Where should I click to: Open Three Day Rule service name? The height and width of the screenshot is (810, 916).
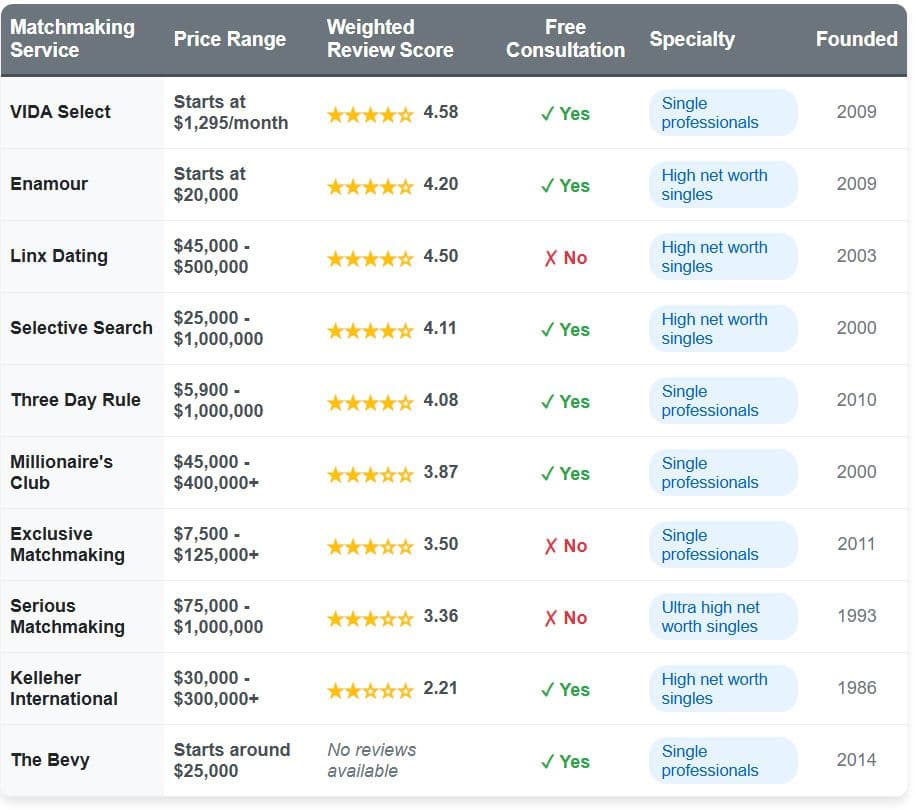click(x=76, y=400)
